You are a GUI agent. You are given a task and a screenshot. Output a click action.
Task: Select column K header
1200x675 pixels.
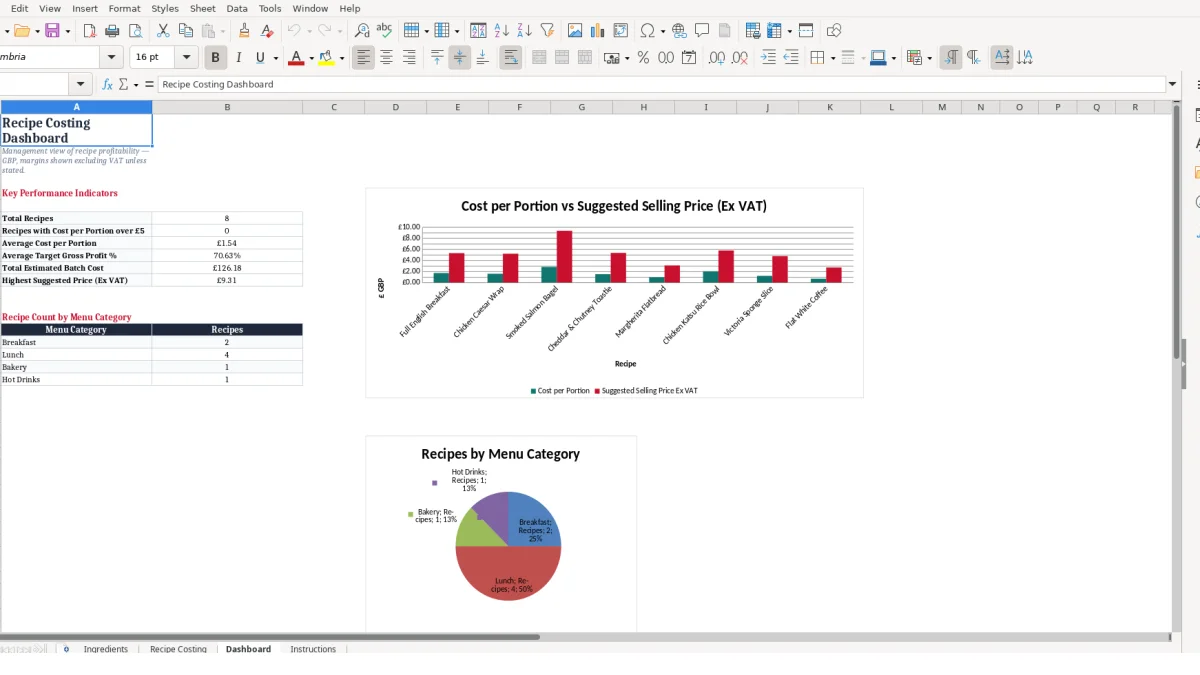pos(830,107)
